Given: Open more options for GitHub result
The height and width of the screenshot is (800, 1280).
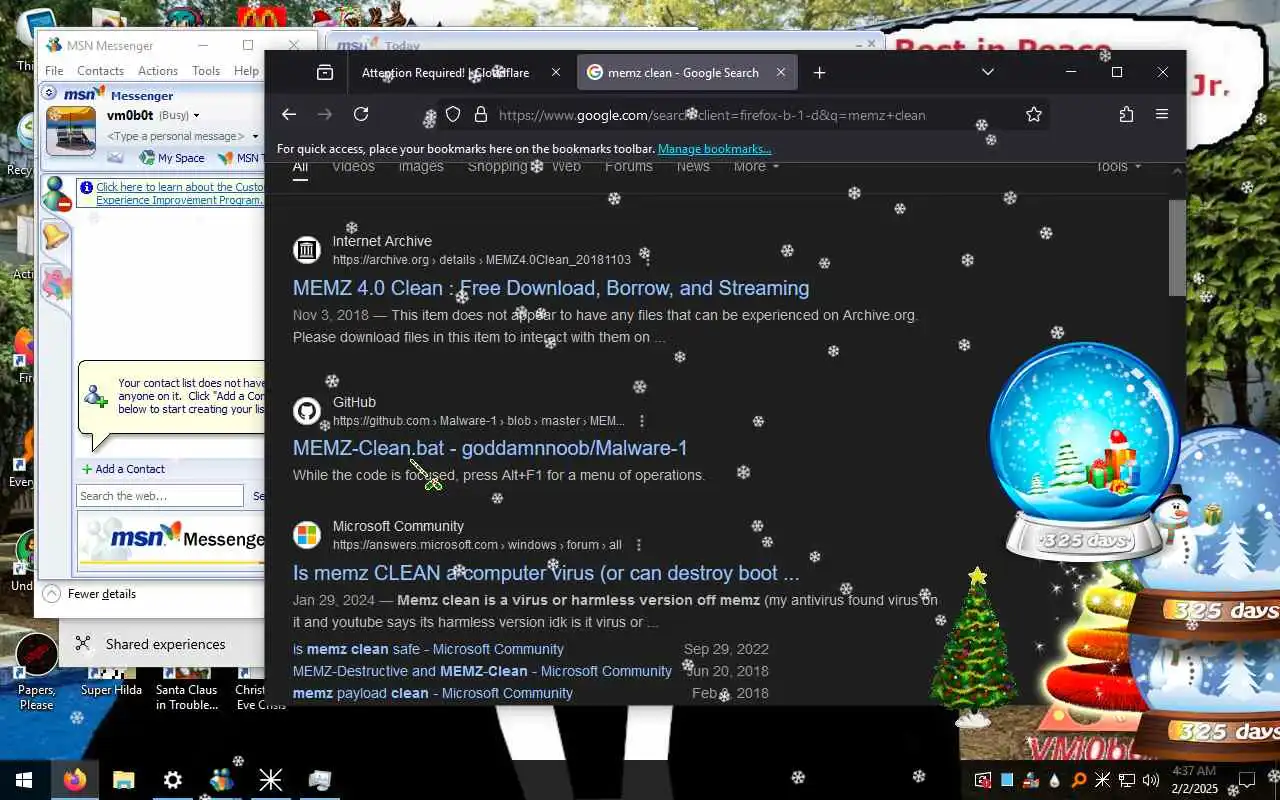Looking at the screenshot, I should (x=642, y=421).
